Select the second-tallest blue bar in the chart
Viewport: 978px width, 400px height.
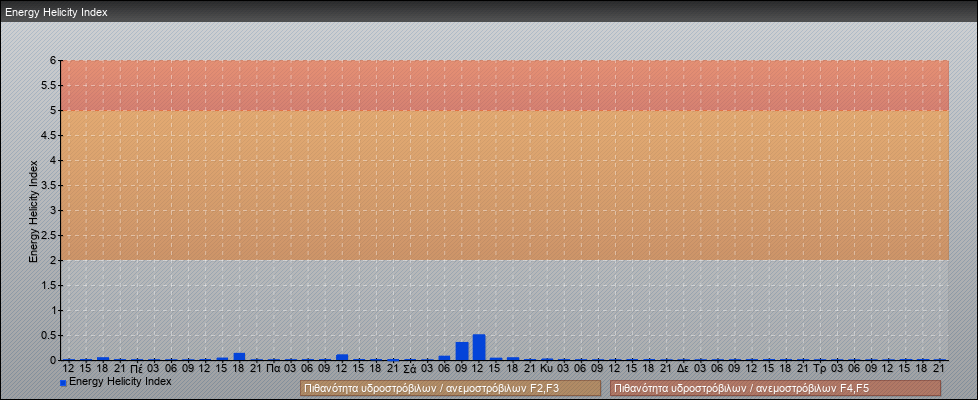click(462, 351)
